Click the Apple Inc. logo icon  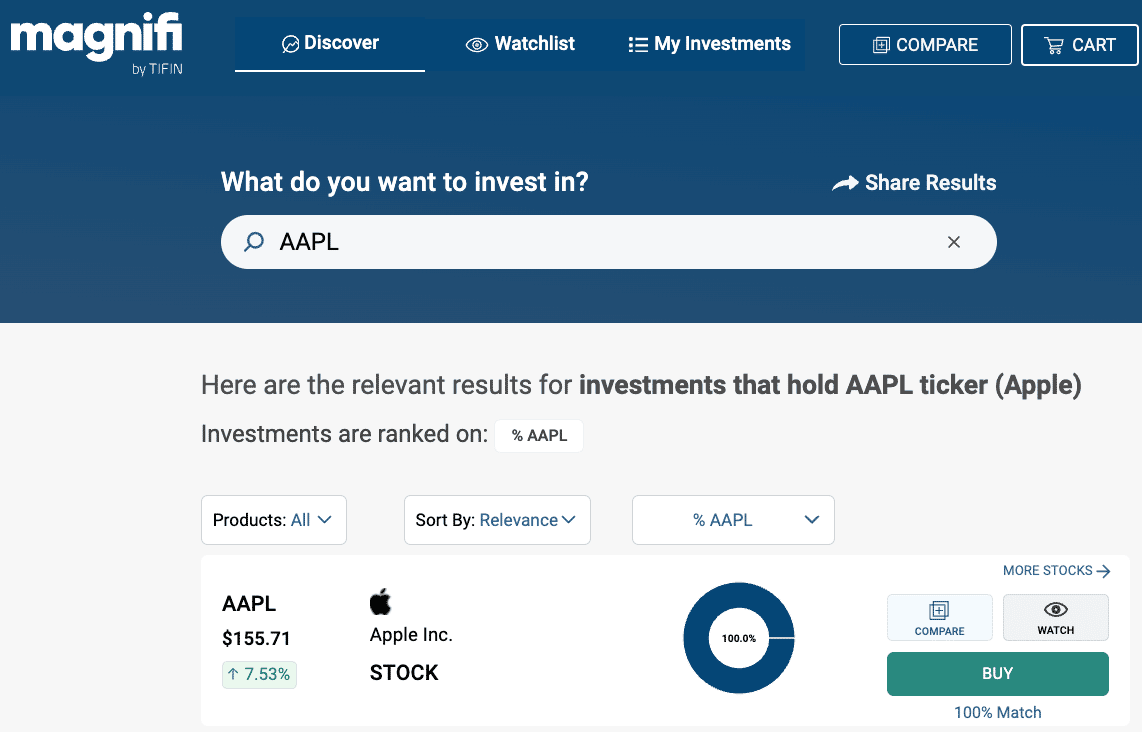coord(380,602)
